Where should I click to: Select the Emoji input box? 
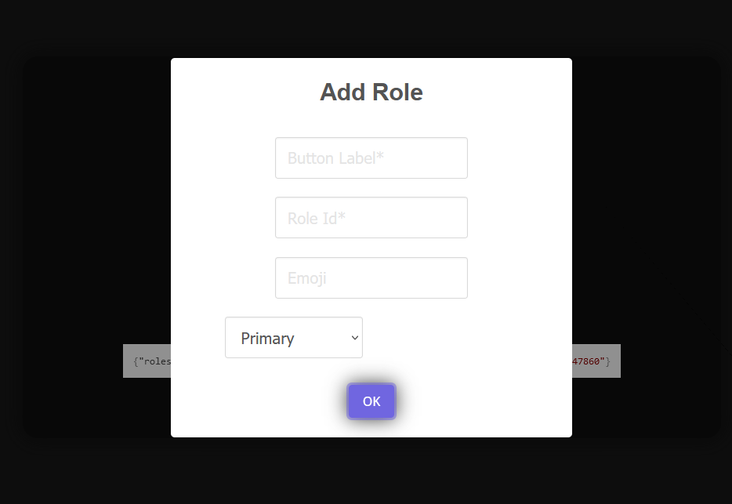[x=371, y=278]
